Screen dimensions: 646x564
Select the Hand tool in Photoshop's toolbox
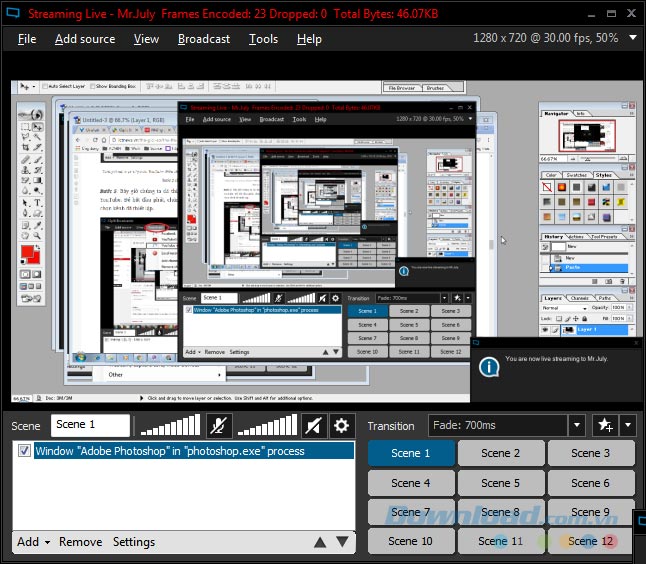point(25,236)
